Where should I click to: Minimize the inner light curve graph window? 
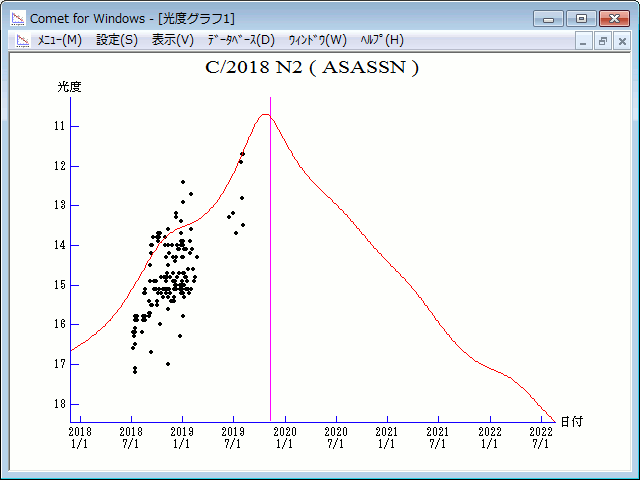point(585,41)
